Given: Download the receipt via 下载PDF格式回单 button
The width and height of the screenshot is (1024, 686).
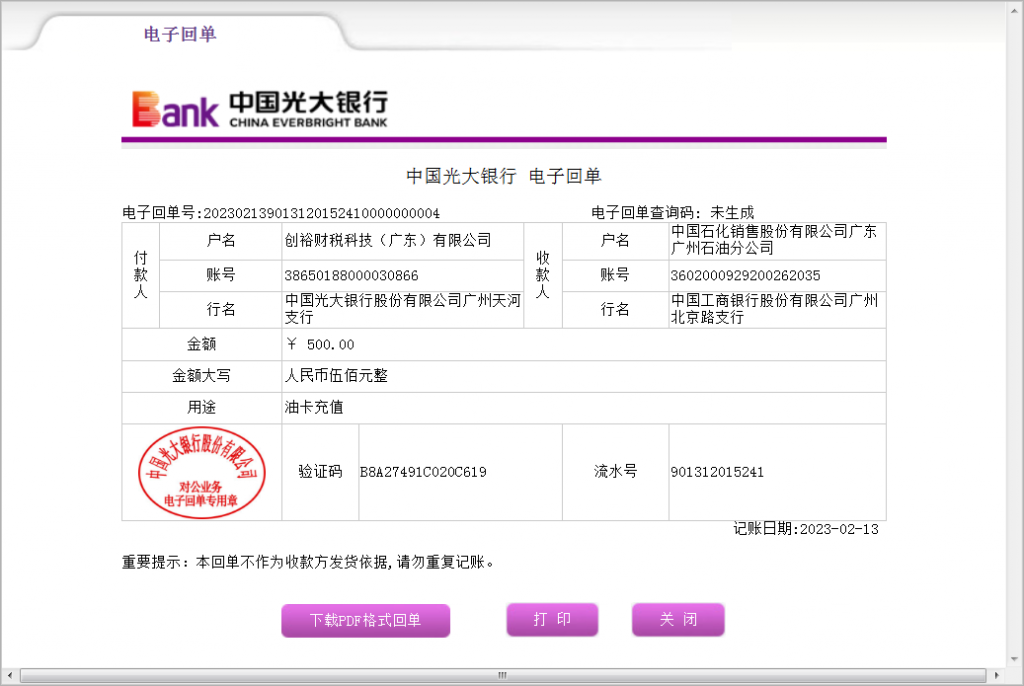Looking at the screenshot, I should pyautogui.click(x=365, y=620).
